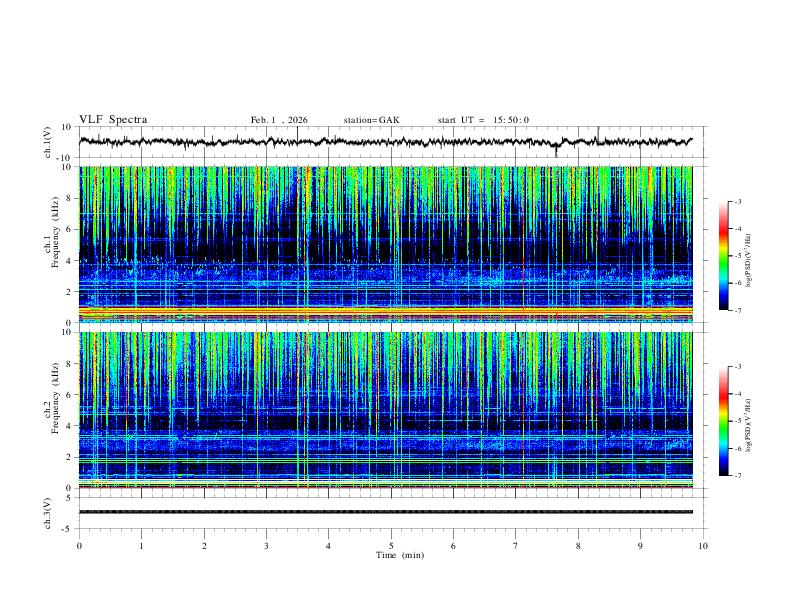Click the ch.2 PSD color bar

723,421
